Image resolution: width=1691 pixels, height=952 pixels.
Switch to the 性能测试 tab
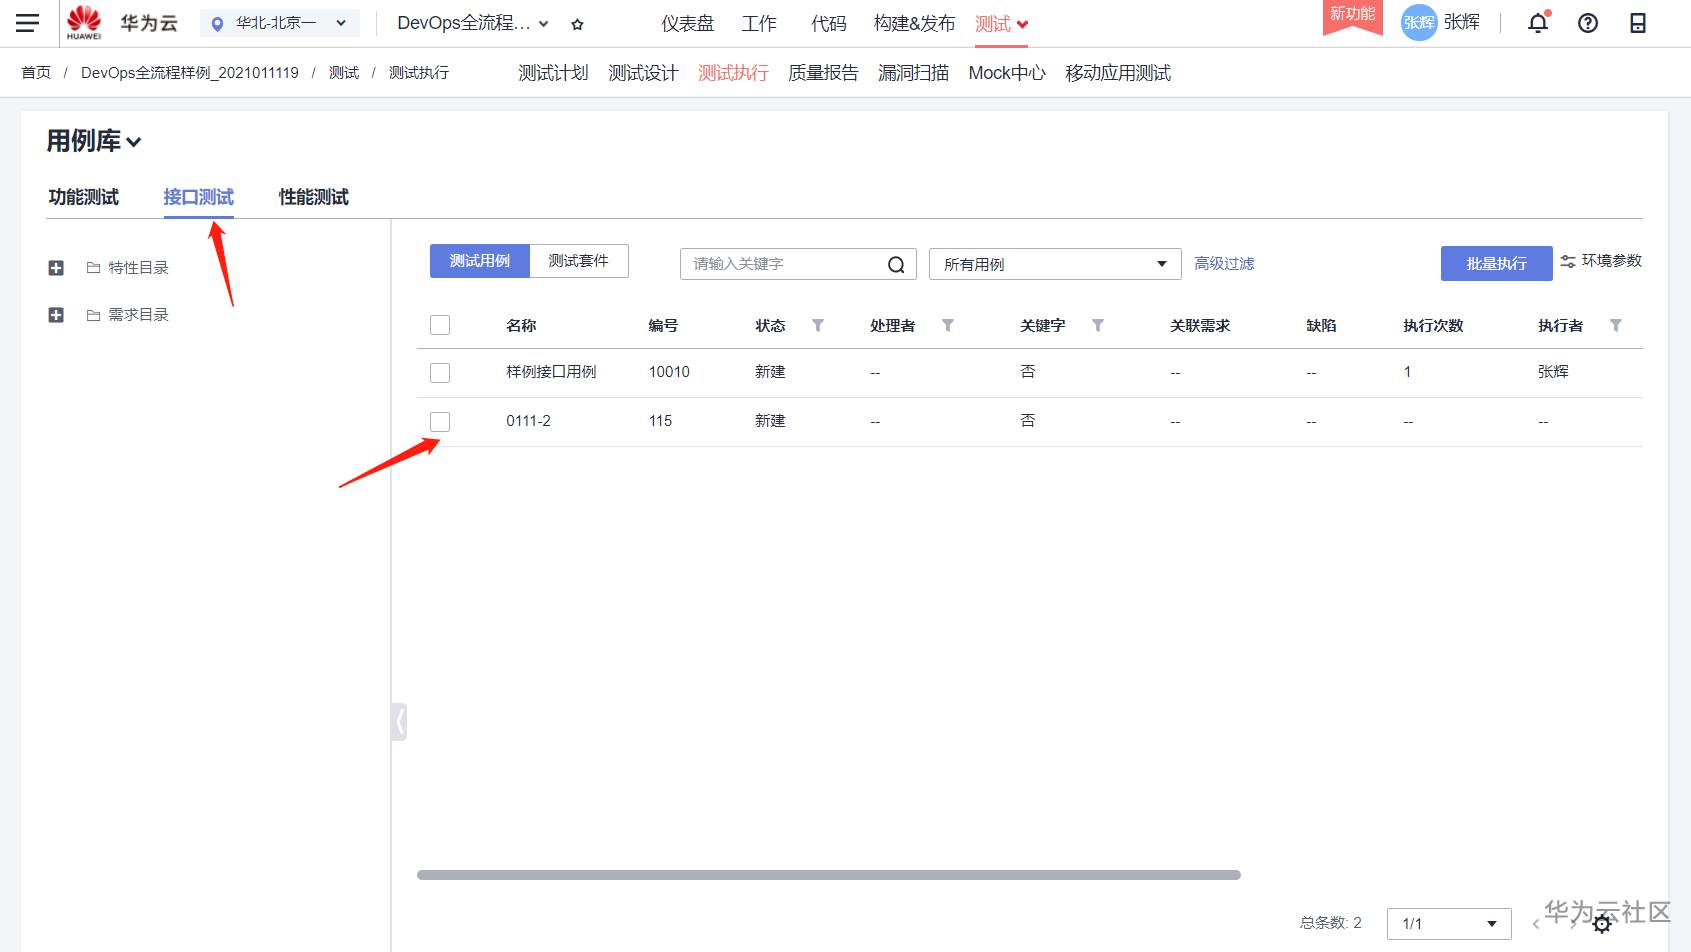[314, 197]
